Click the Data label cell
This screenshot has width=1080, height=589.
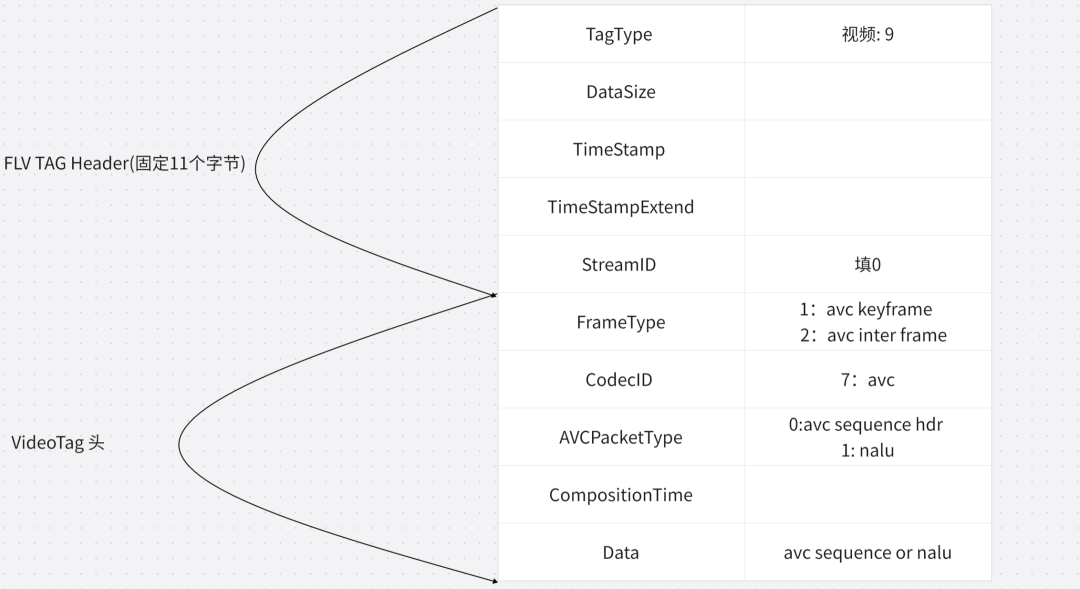pyautogui.click(x=620, y=553)
